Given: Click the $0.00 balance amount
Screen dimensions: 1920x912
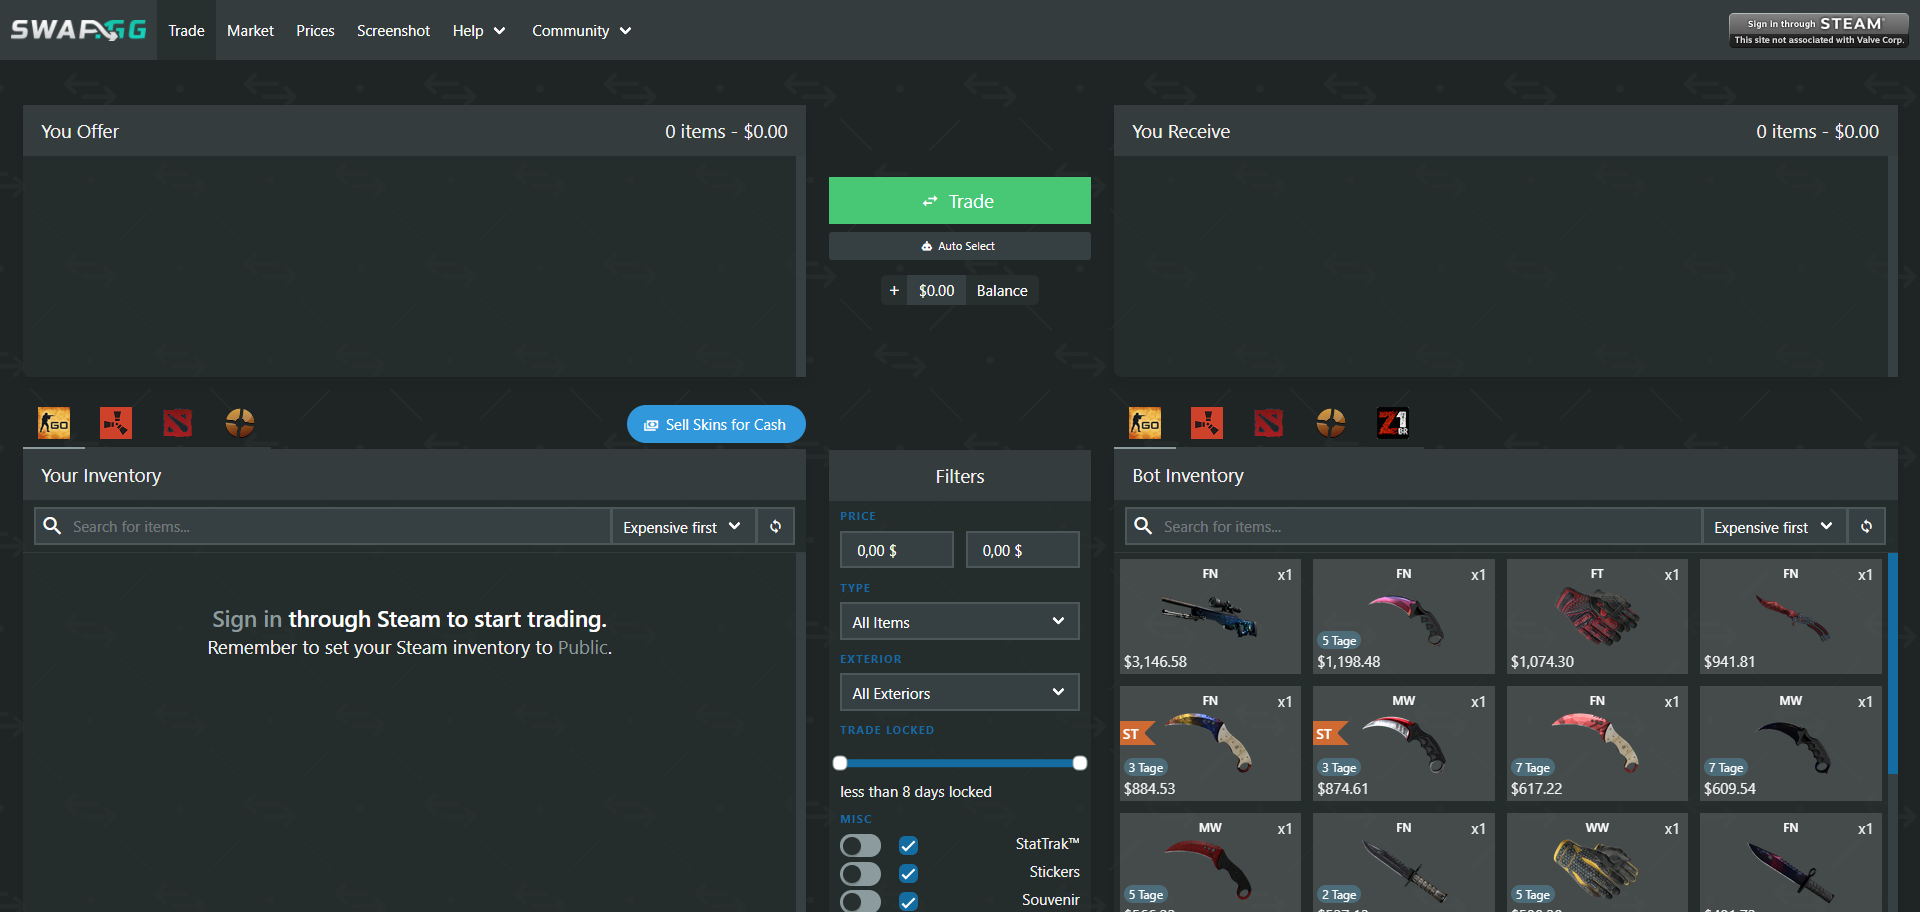Looking at the screenshot, I should [x=937, y=290].
